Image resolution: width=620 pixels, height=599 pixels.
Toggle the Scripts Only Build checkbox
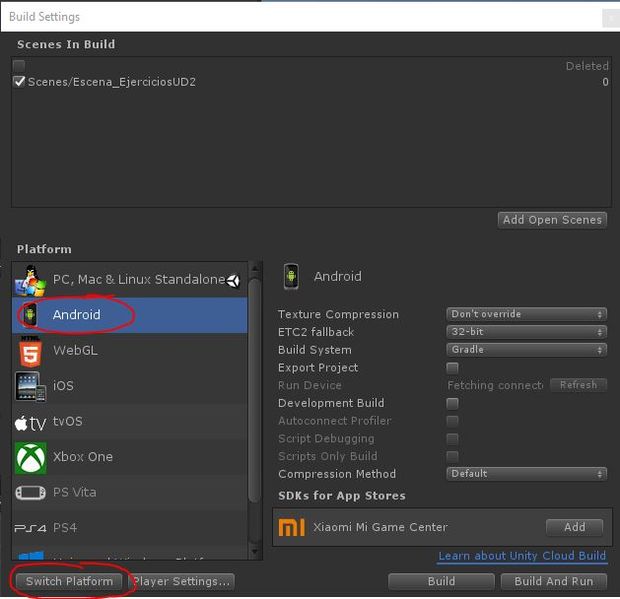pos(452,456)
